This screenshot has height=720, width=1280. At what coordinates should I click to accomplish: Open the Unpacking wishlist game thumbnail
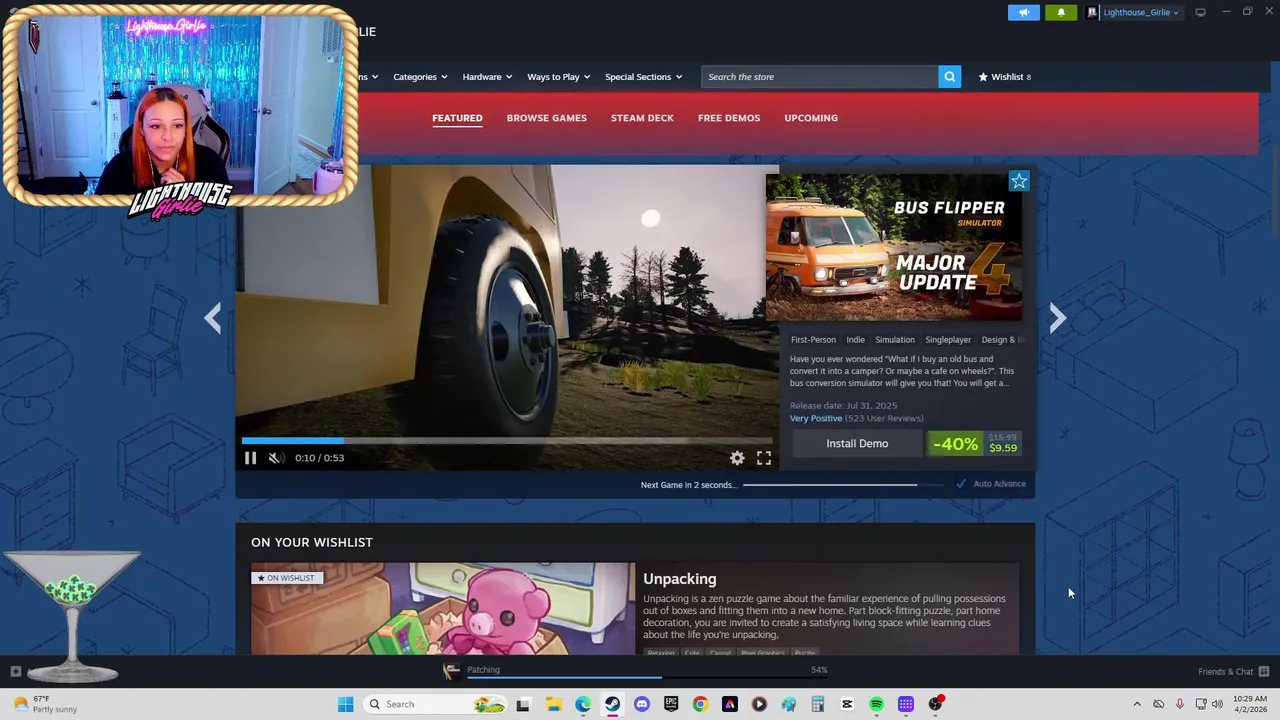[x=443, y=609]
